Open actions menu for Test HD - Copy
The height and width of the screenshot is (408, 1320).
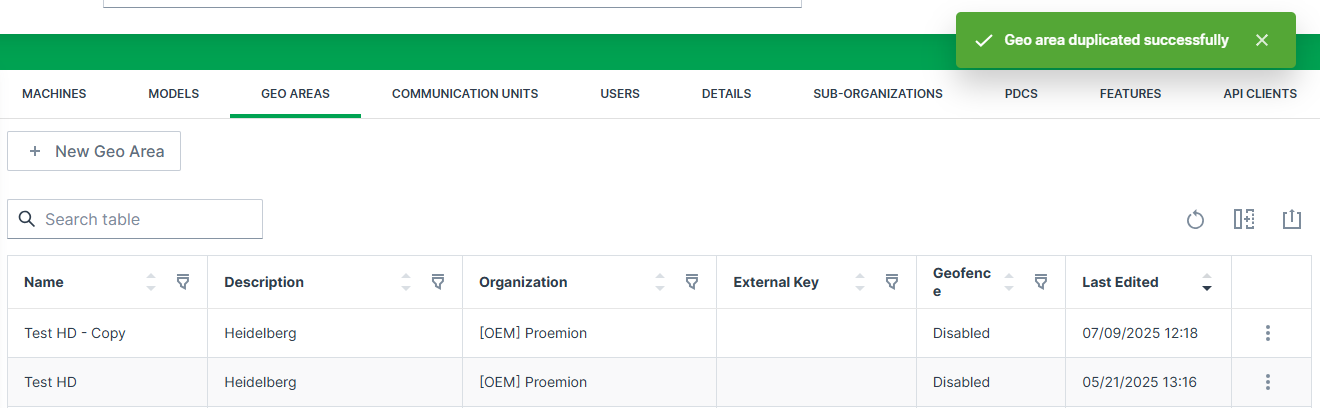1268,333
